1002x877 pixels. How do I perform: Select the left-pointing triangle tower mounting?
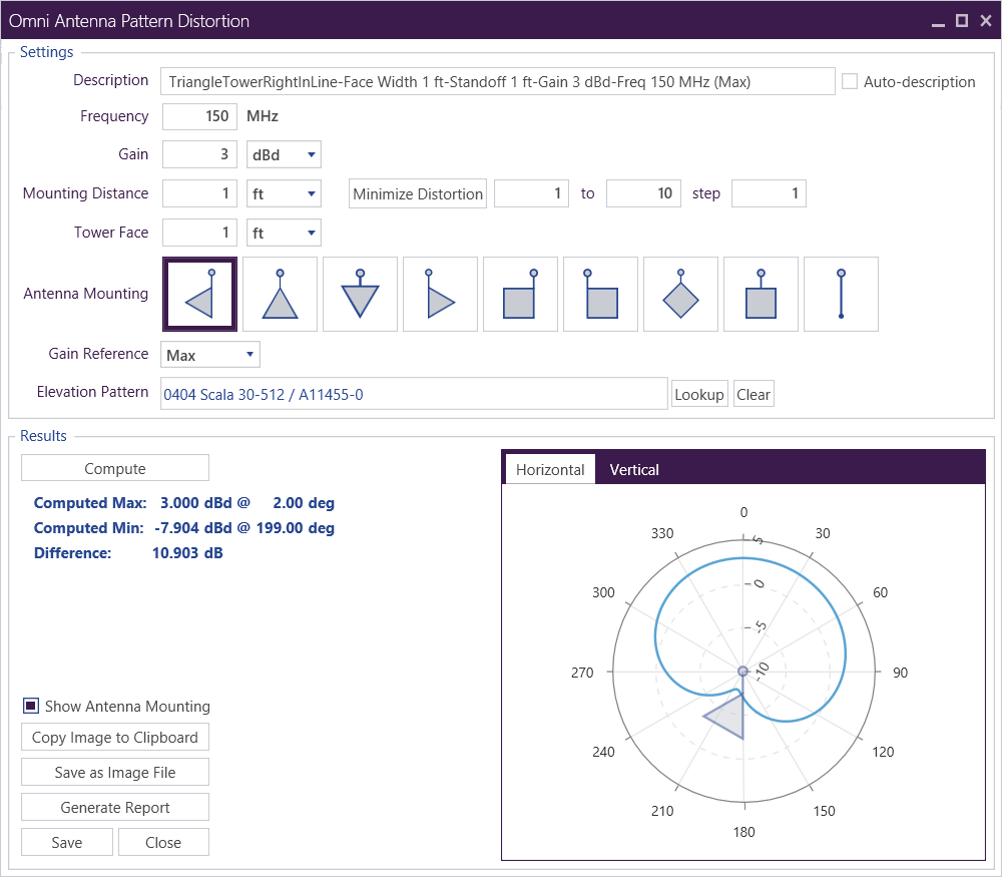[200, 294]
